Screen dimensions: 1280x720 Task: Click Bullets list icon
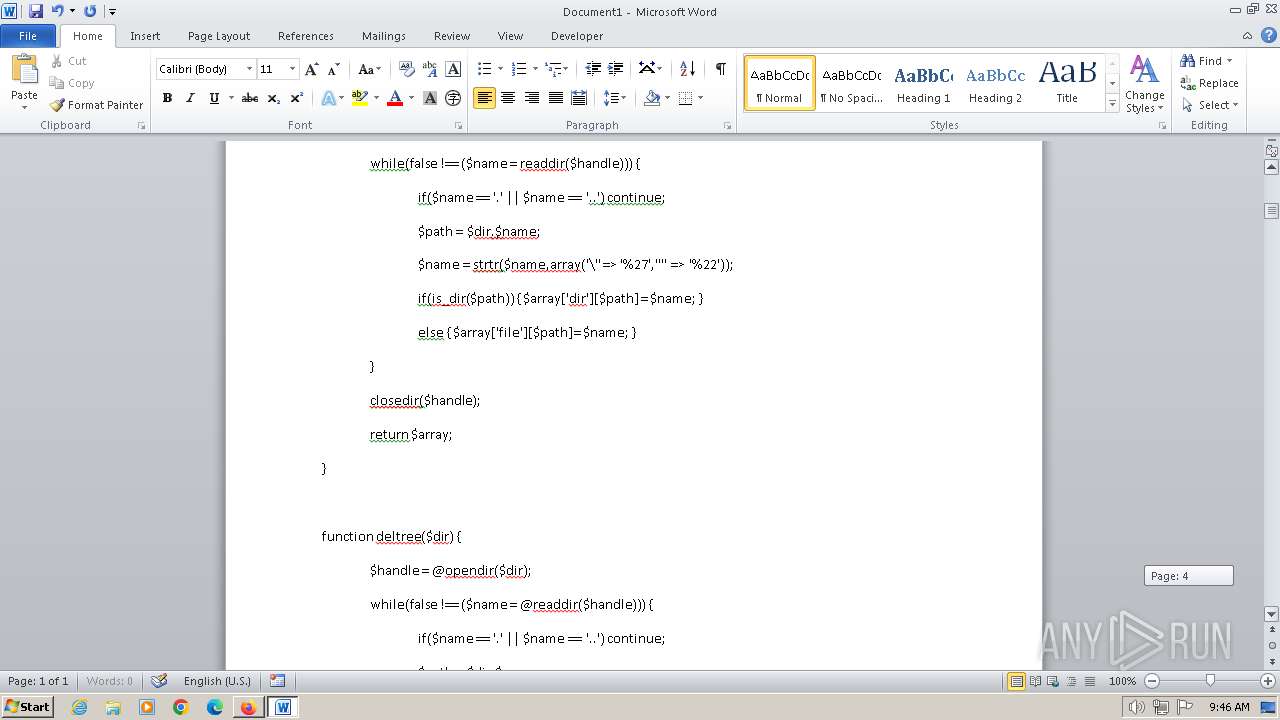coord(485,69)
